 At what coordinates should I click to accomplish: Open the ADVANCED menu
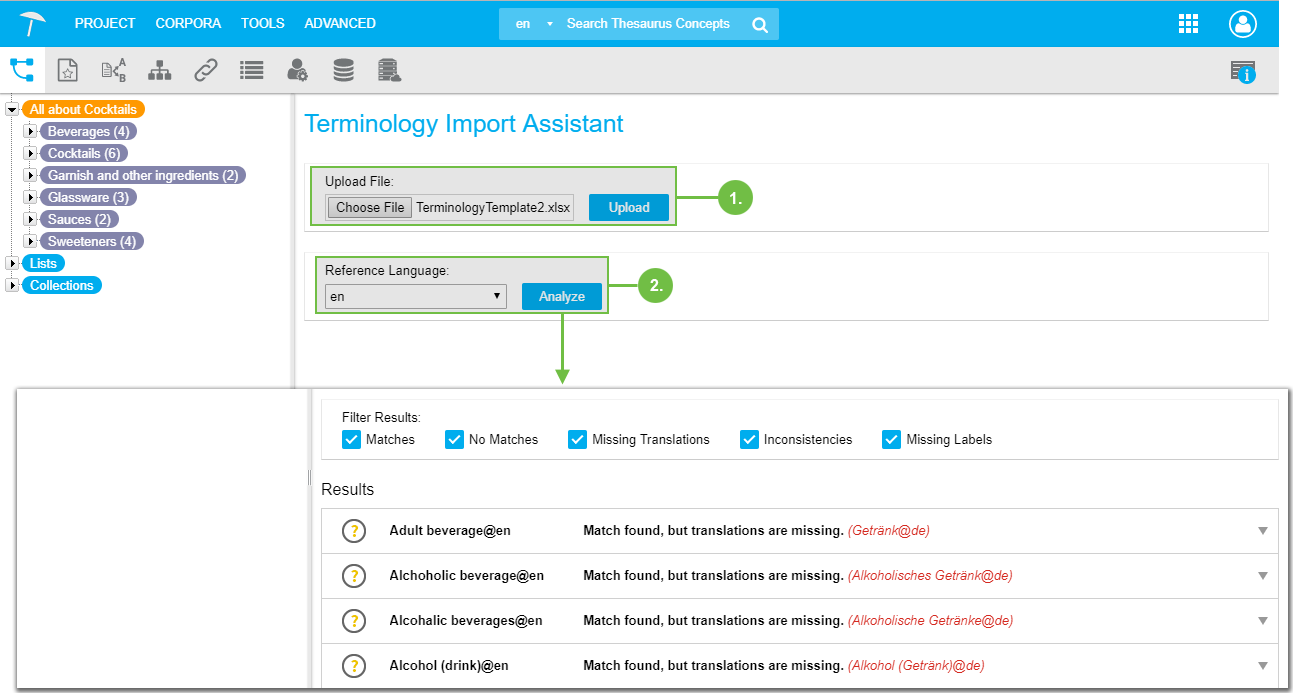pos(340,23)
